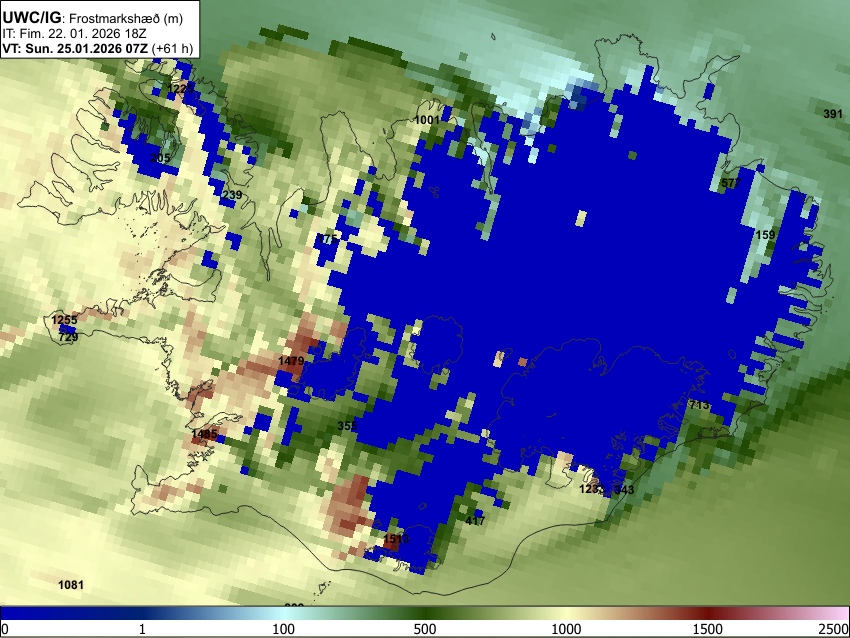
Task: Click the 'UWC/IG: Frostmarkshæð (m)' title text
Action: click(93, 18)
